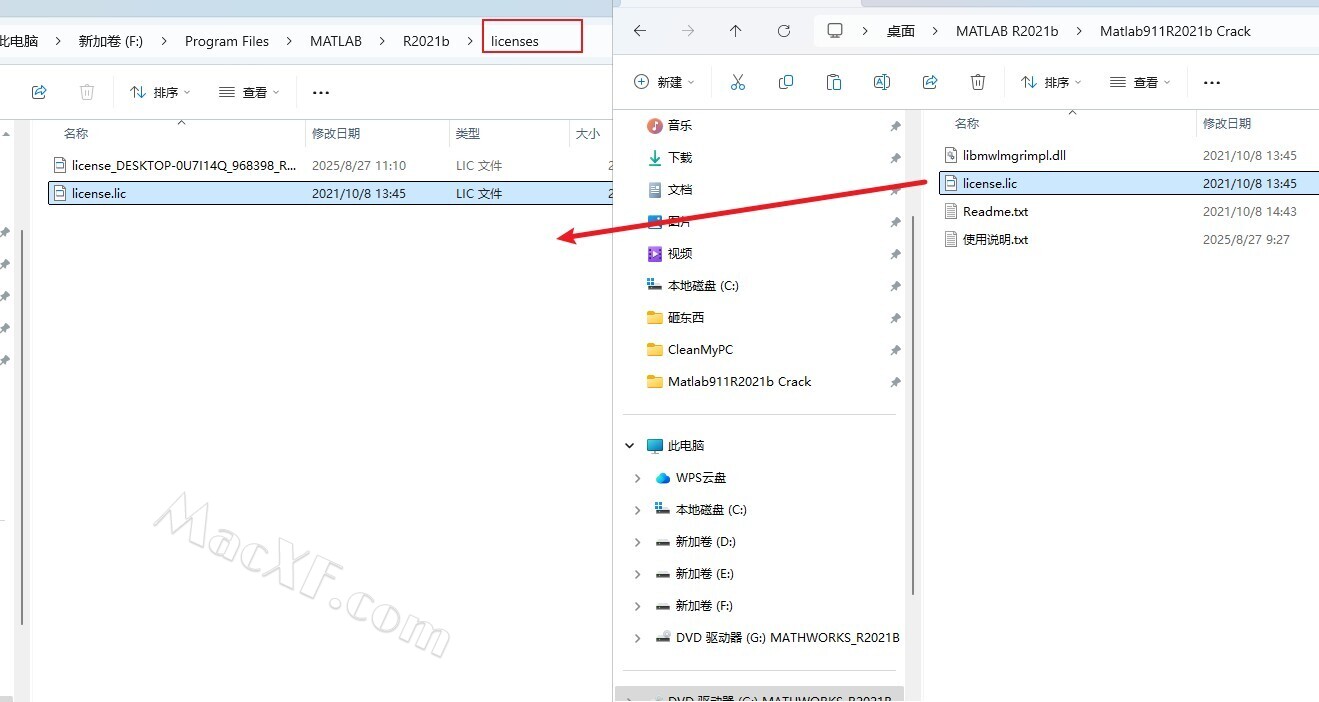Sort by 修改日期 column header in left window
The image size is (1319, 702).
[336, 133]
